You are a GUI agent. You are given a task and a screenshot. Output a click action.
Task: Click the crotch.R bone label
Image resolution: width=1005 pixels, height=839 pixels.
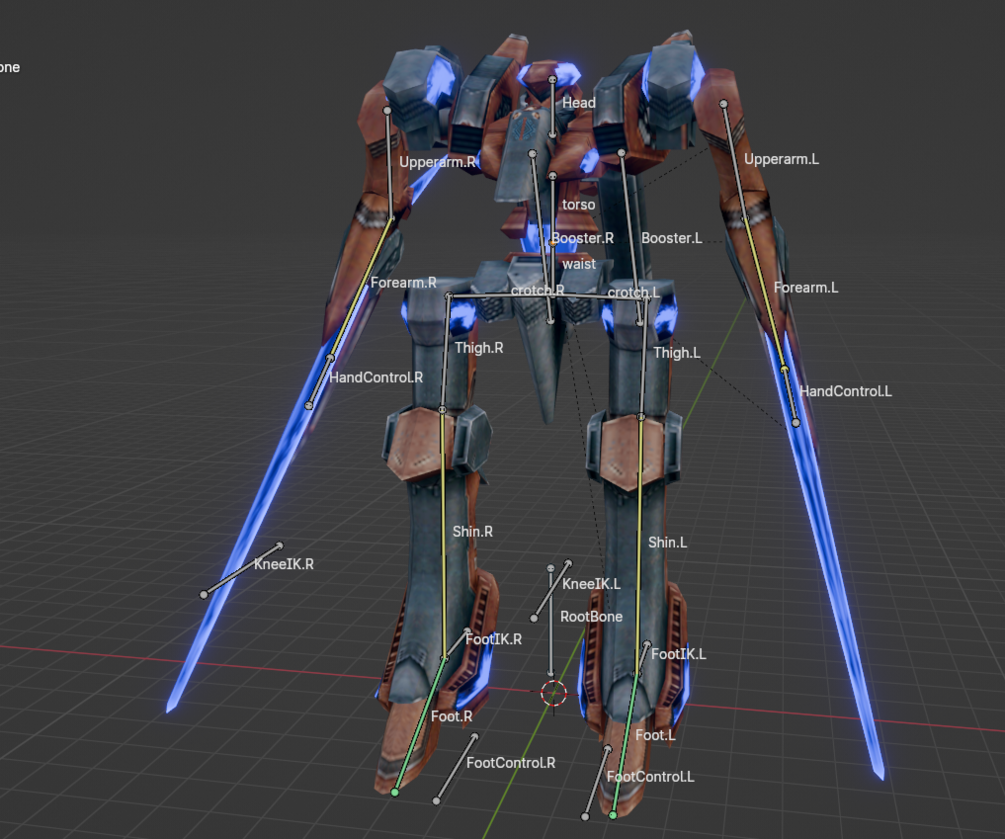click(538, 290)
